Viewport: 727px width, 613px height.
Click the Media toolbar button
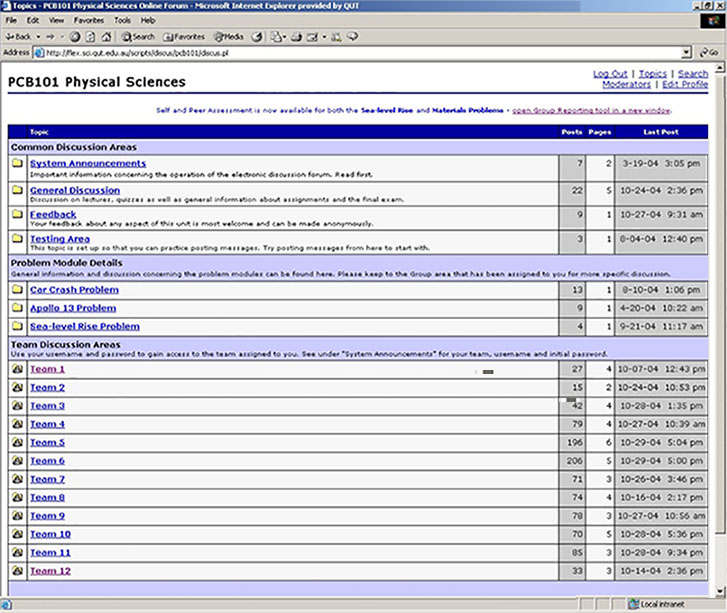click(226, 36)
